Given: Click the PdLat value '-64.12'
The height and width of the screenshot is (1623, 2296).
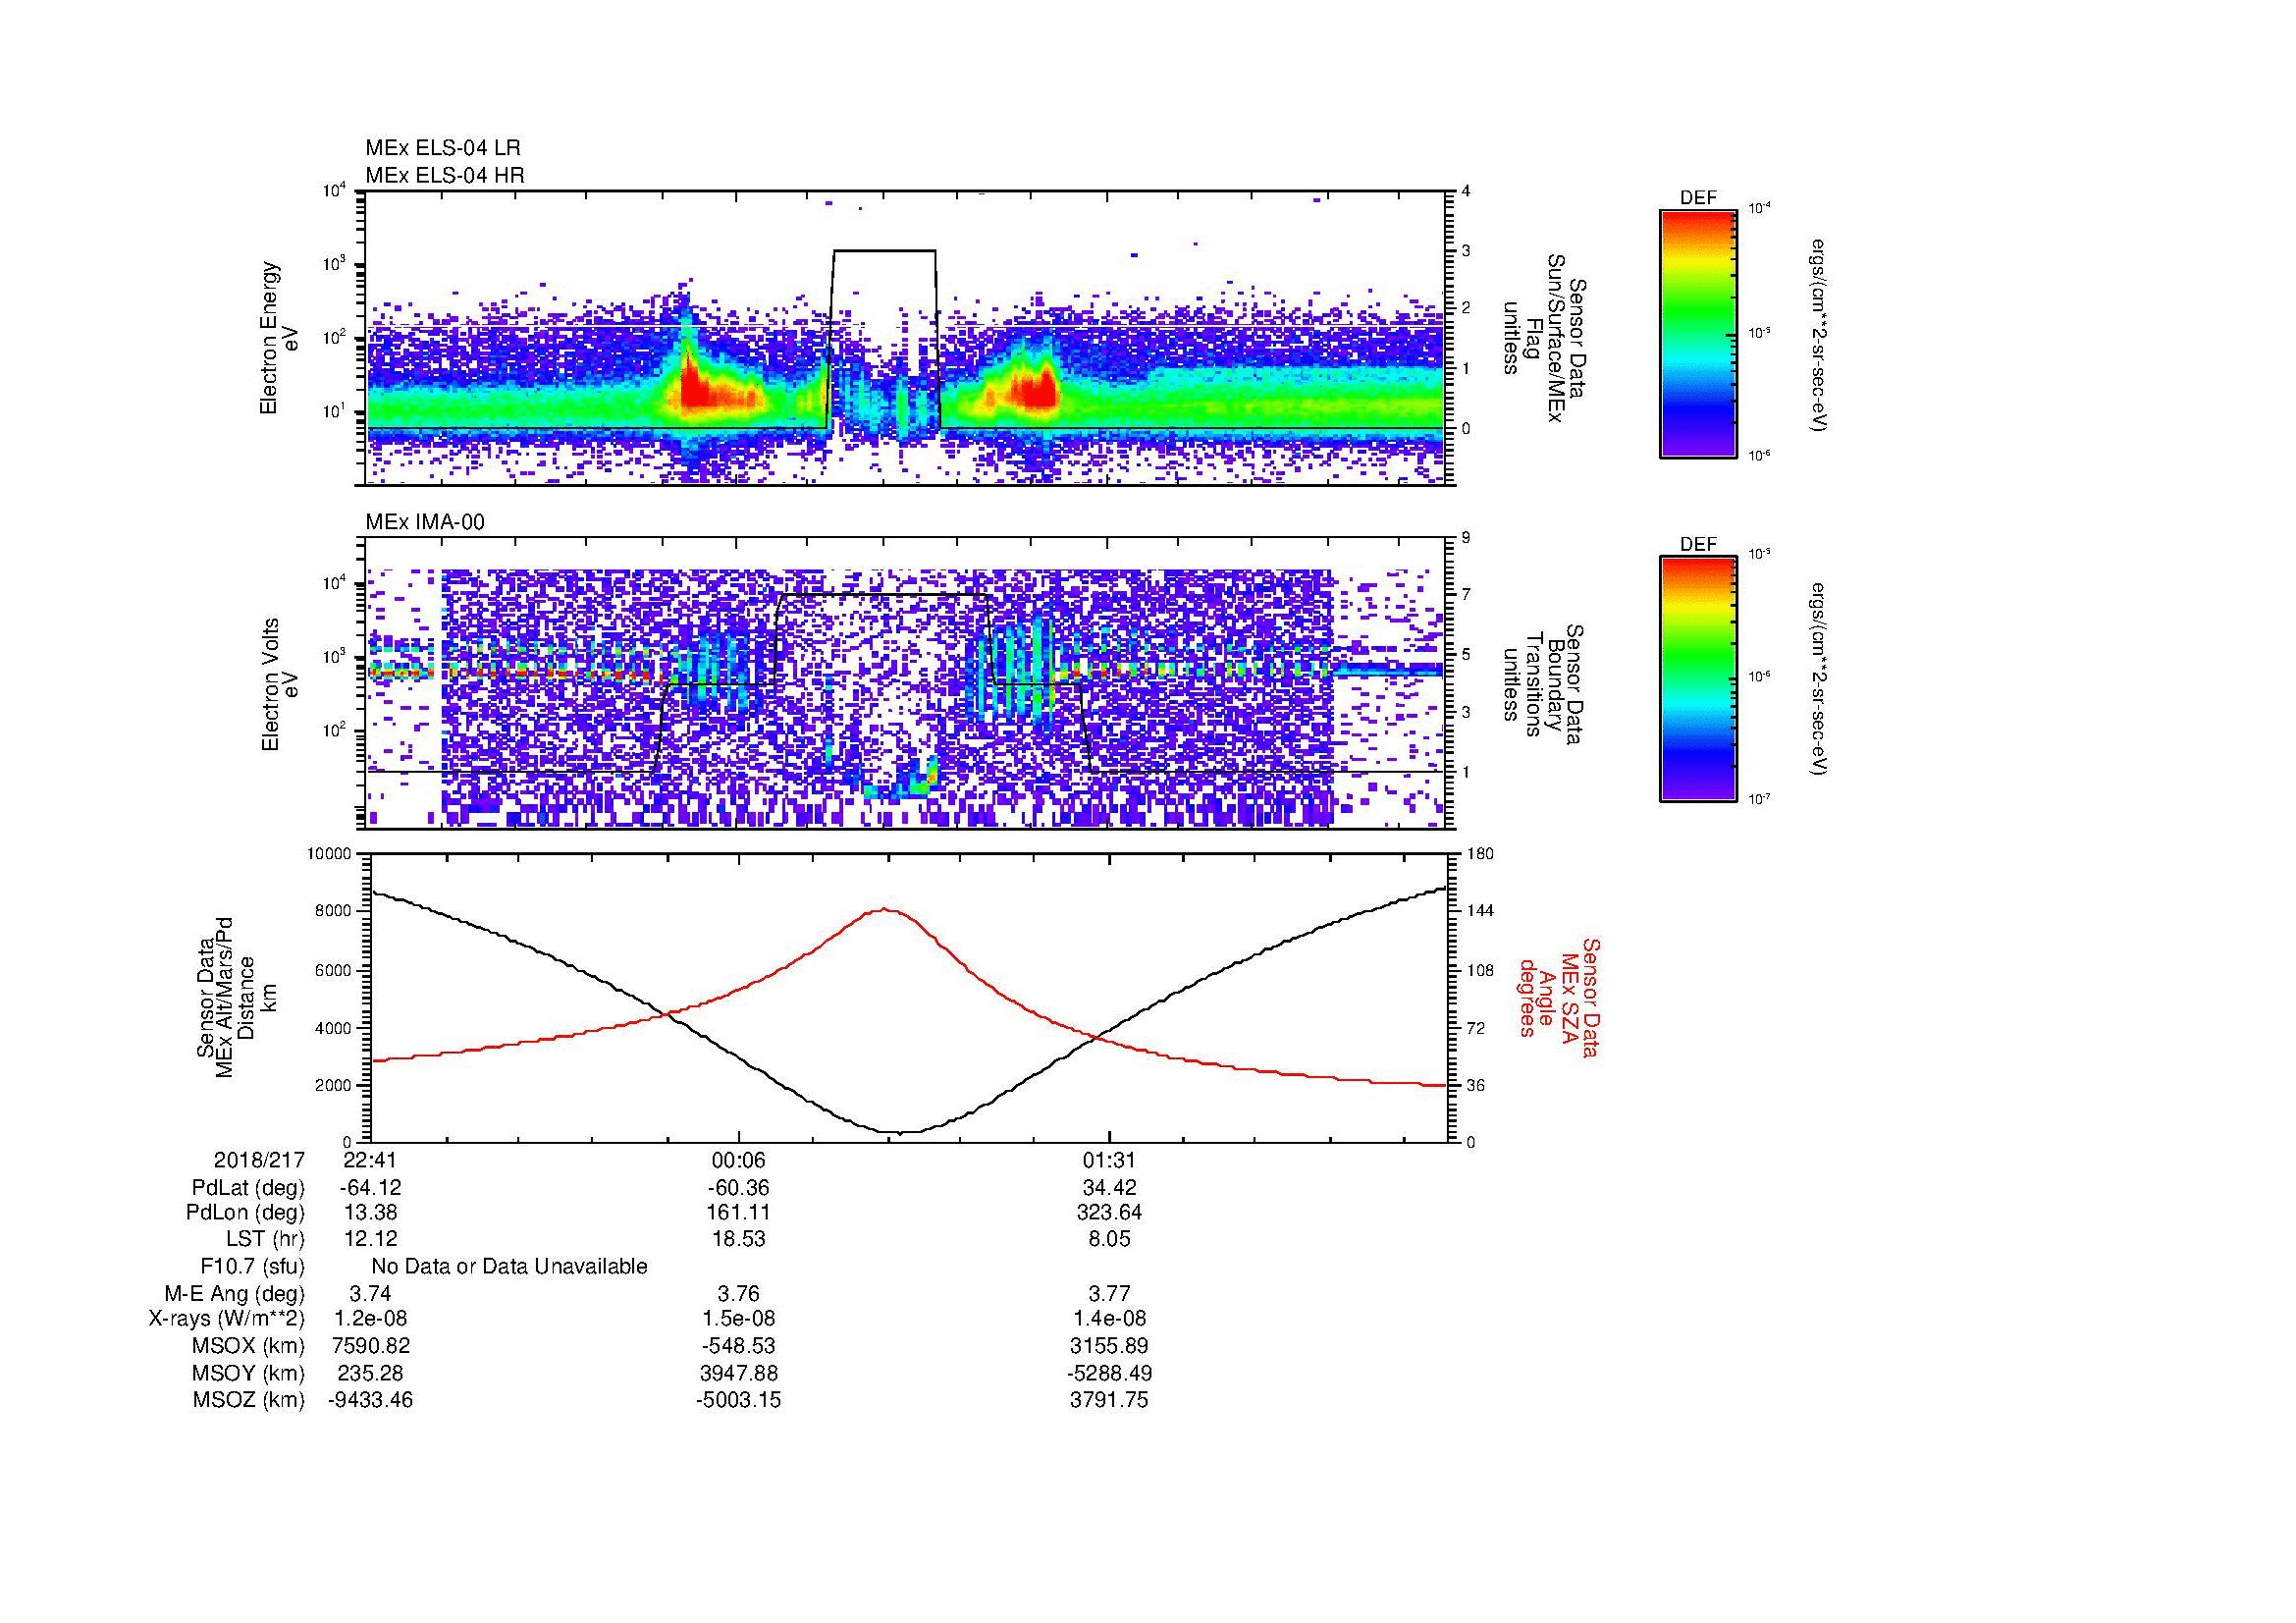Looking at the screenshot, I should tap(371, 1188).
